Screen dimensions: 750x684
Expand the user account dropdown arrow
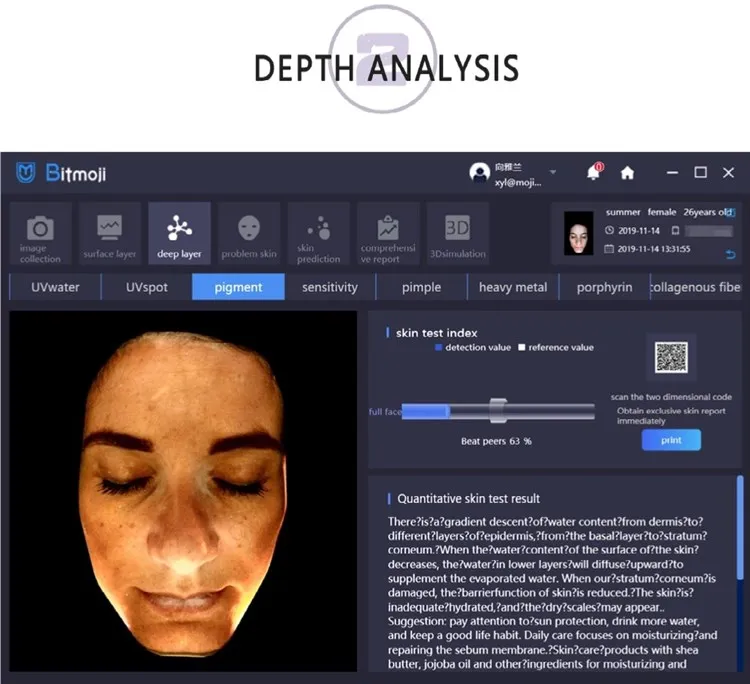pyautogui.click(x=553, y=171)
